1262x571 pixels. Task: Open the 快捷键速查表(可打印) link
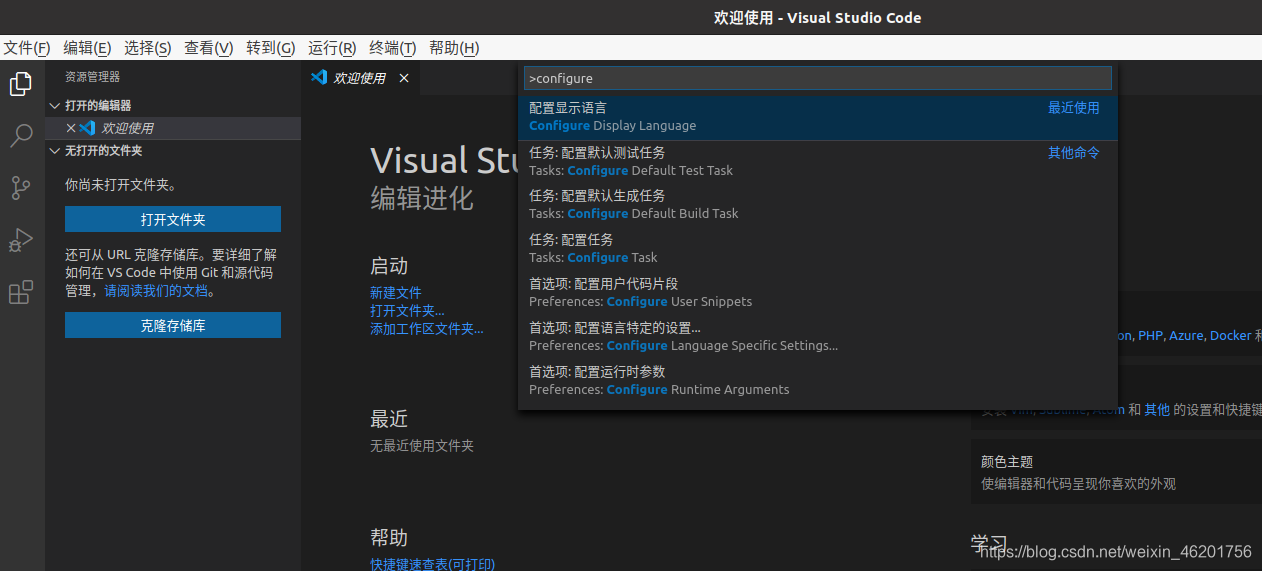(432, 564)
